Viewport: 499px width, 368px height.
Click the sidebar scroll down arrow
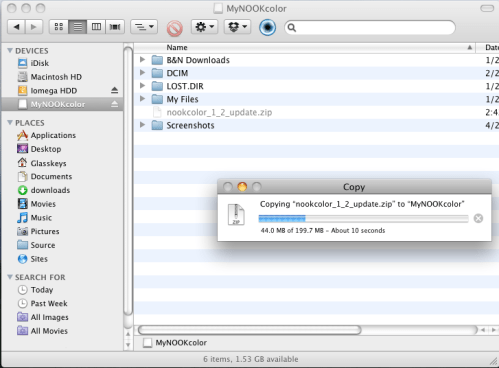click(x=128, y=345)
